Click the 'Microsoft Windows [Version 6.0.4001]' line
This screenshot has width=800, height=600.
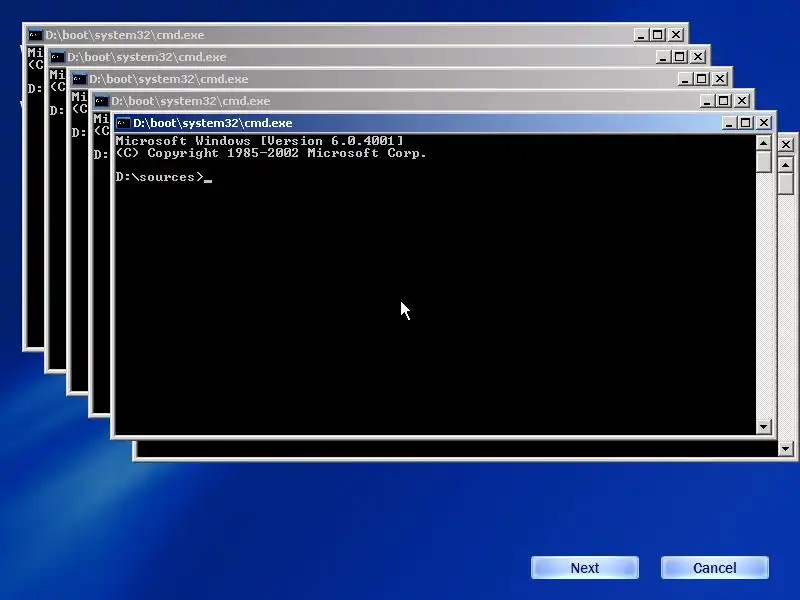pyautogui.click(x=259, y=141)
